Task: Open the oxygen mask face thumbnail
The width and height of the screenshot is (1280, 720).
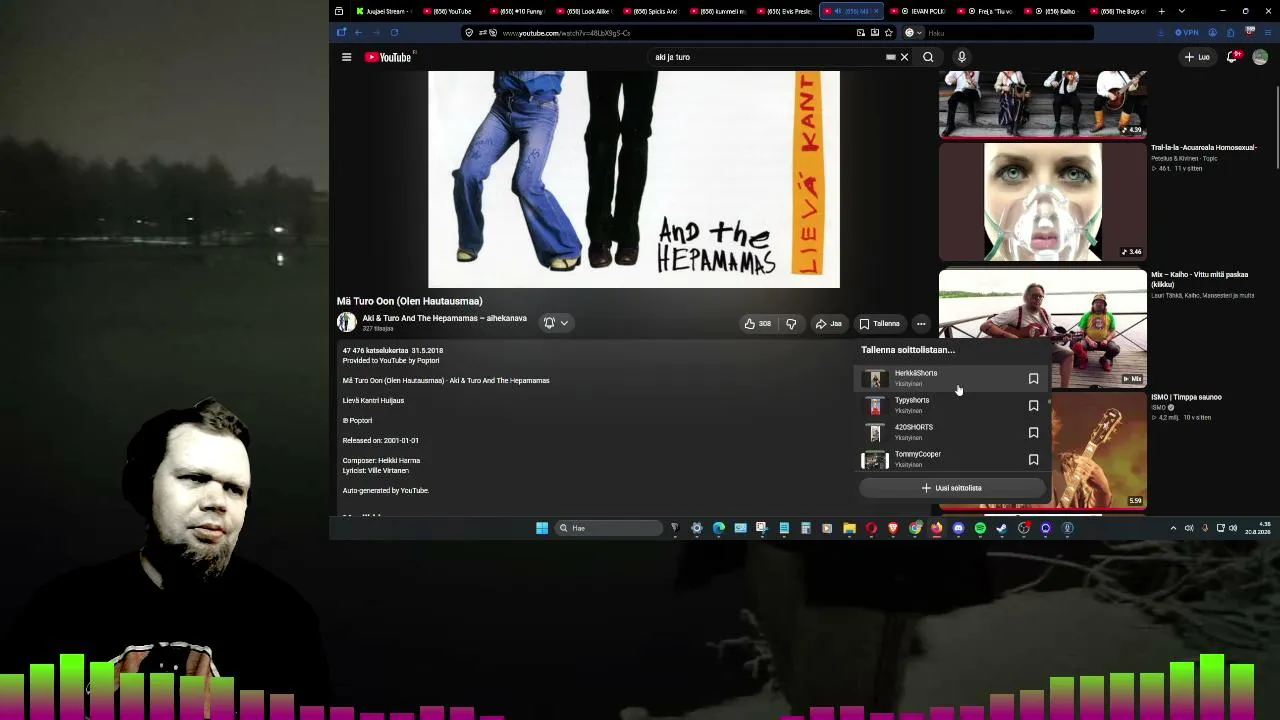Action: pos(1043,201)
